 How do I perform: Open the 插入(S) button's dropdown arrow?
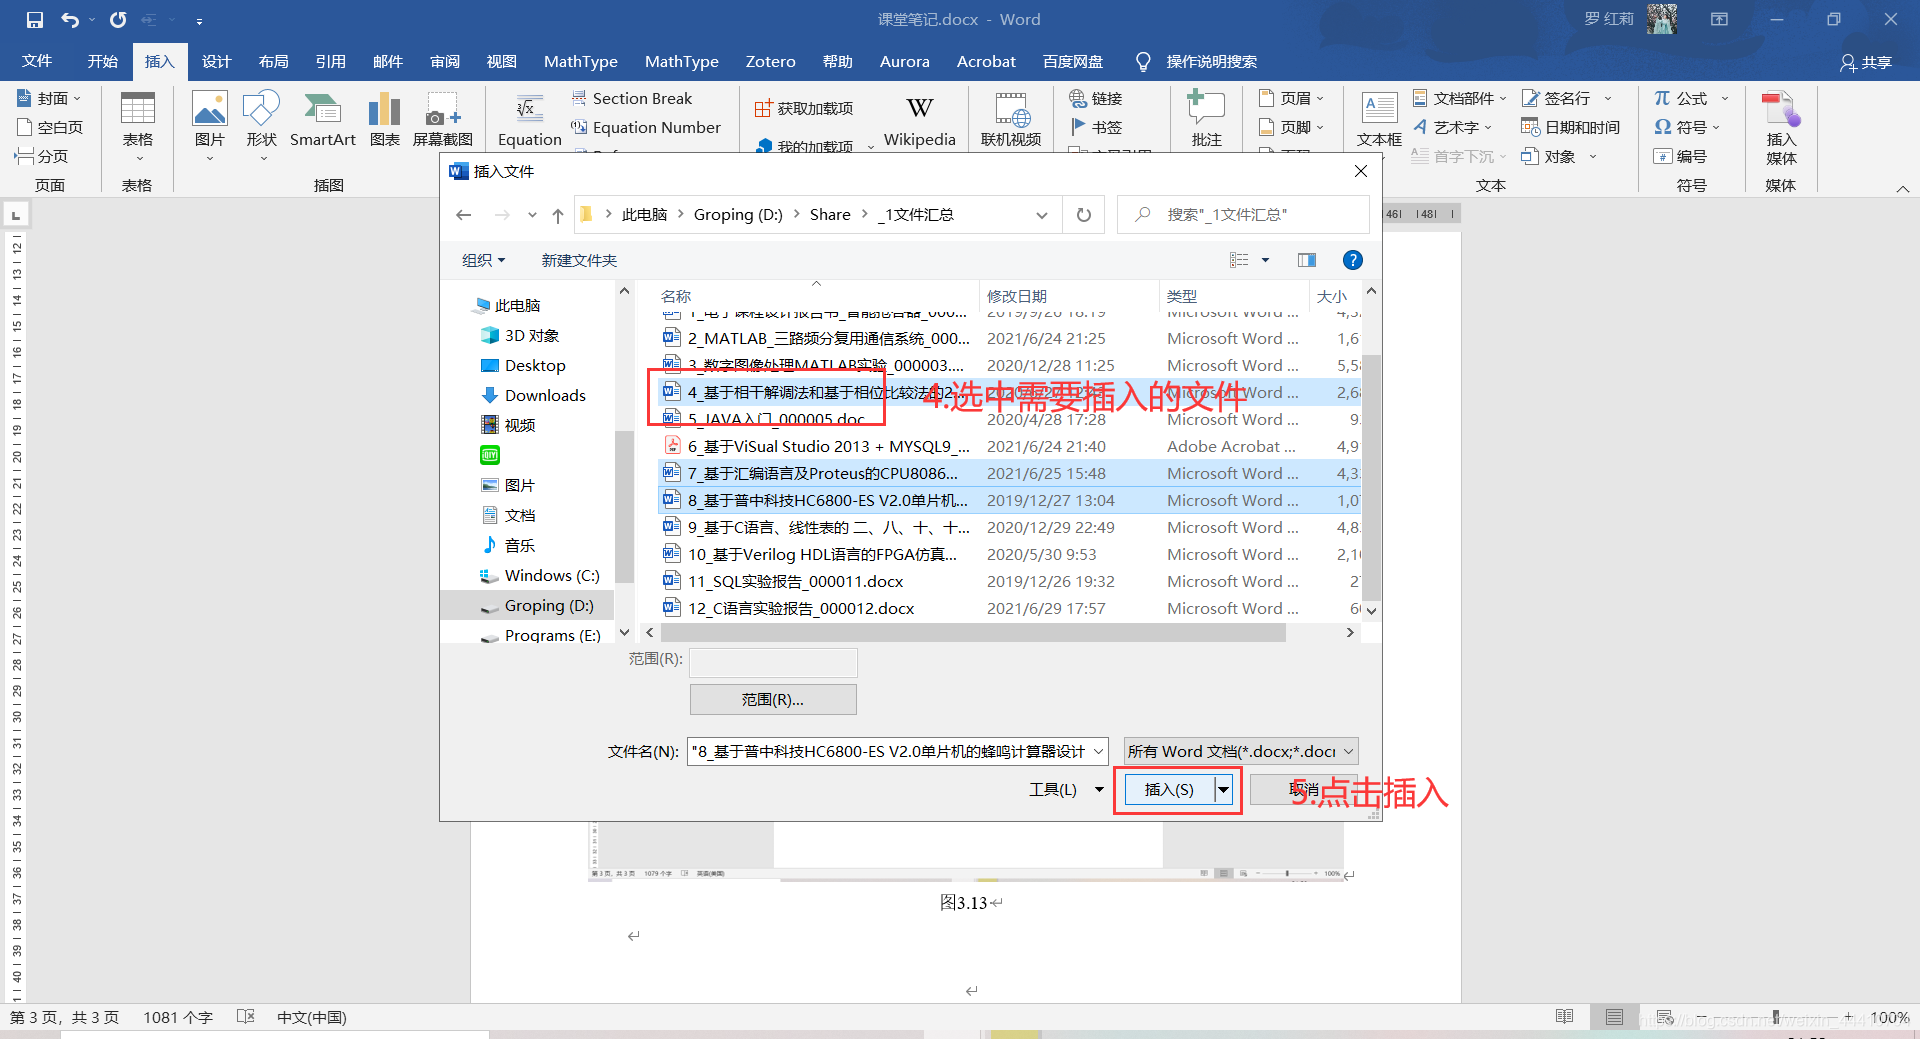point(1223,790)
